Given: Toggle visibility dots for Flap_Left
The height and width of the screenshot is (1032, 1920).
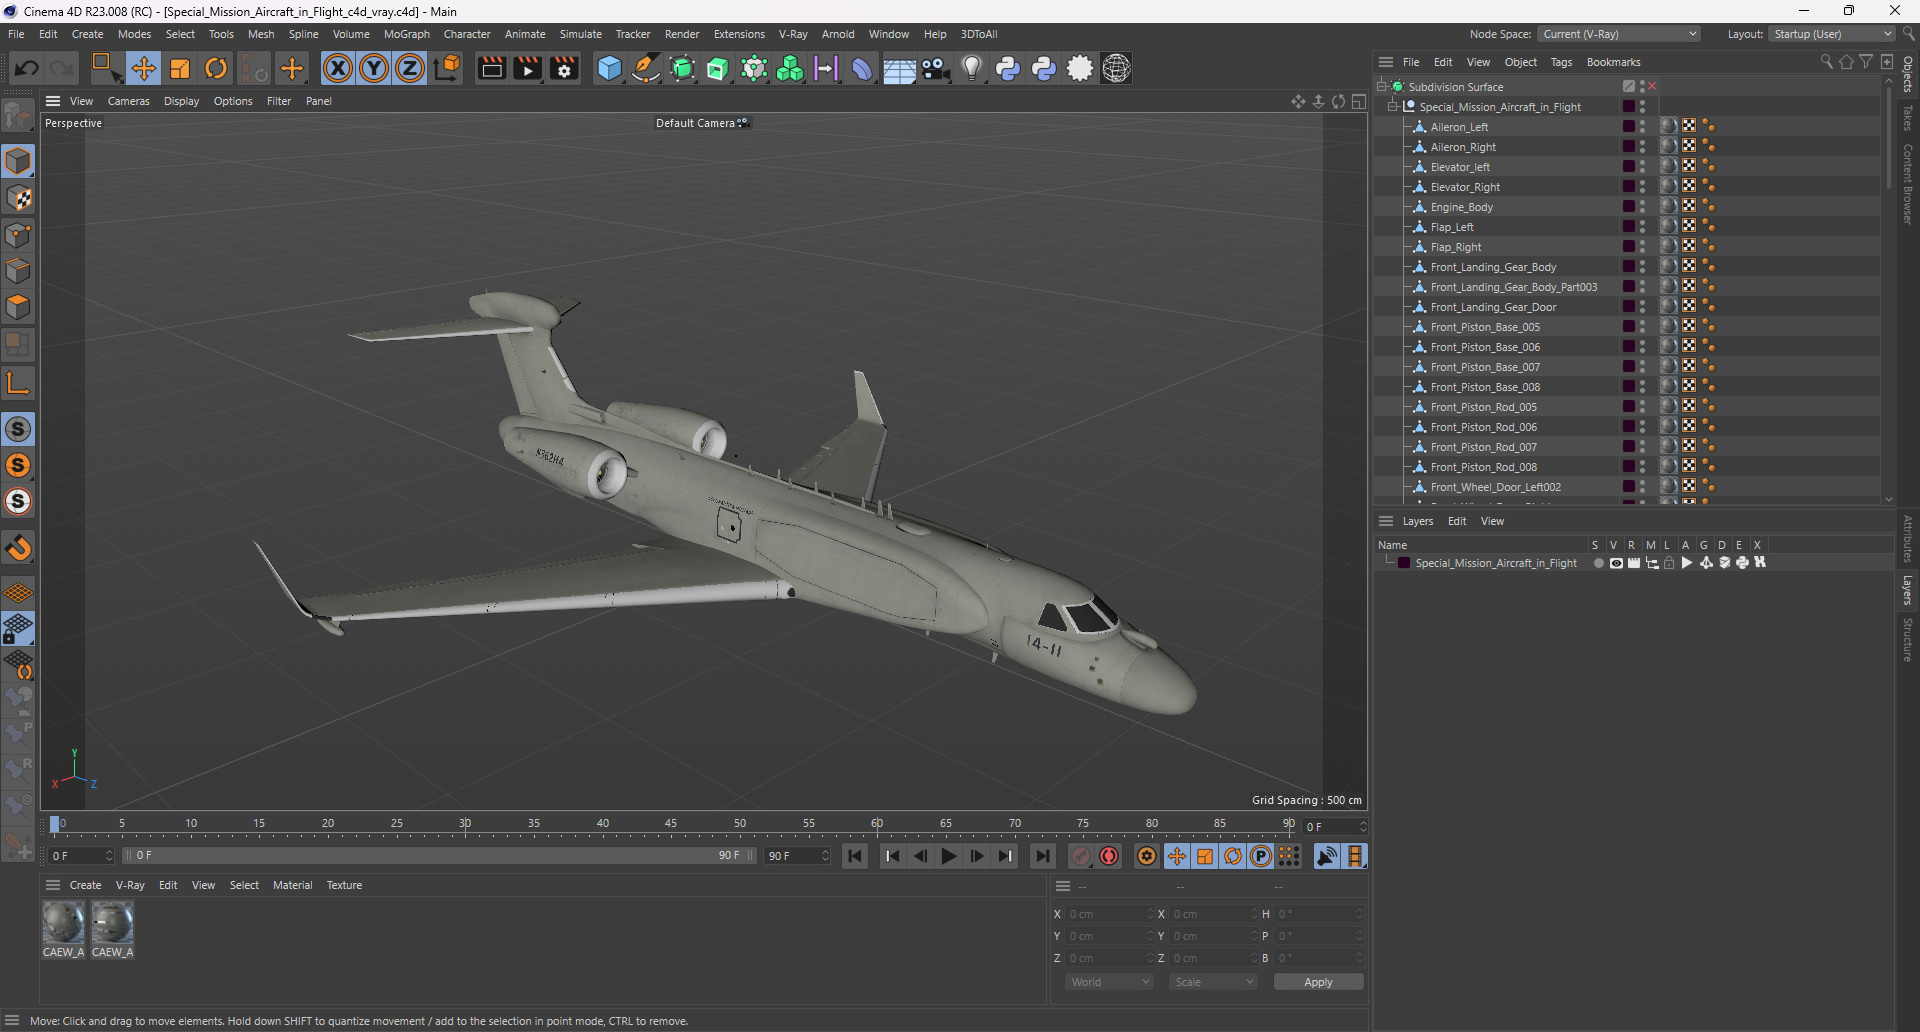Looking at the screenshot, I should point(1642,227).
